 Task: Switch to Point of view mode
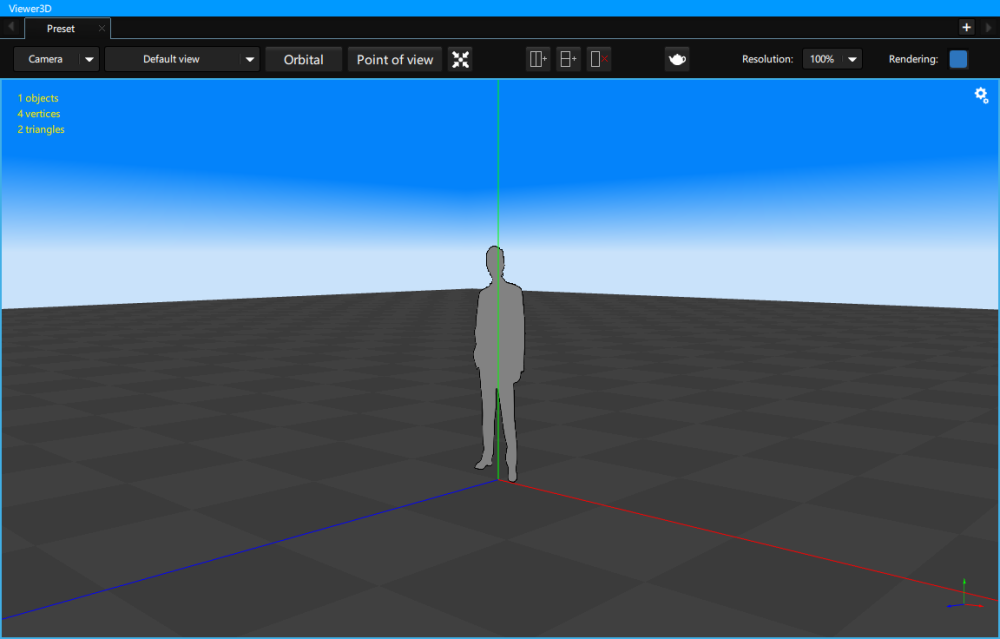point(395,59)
